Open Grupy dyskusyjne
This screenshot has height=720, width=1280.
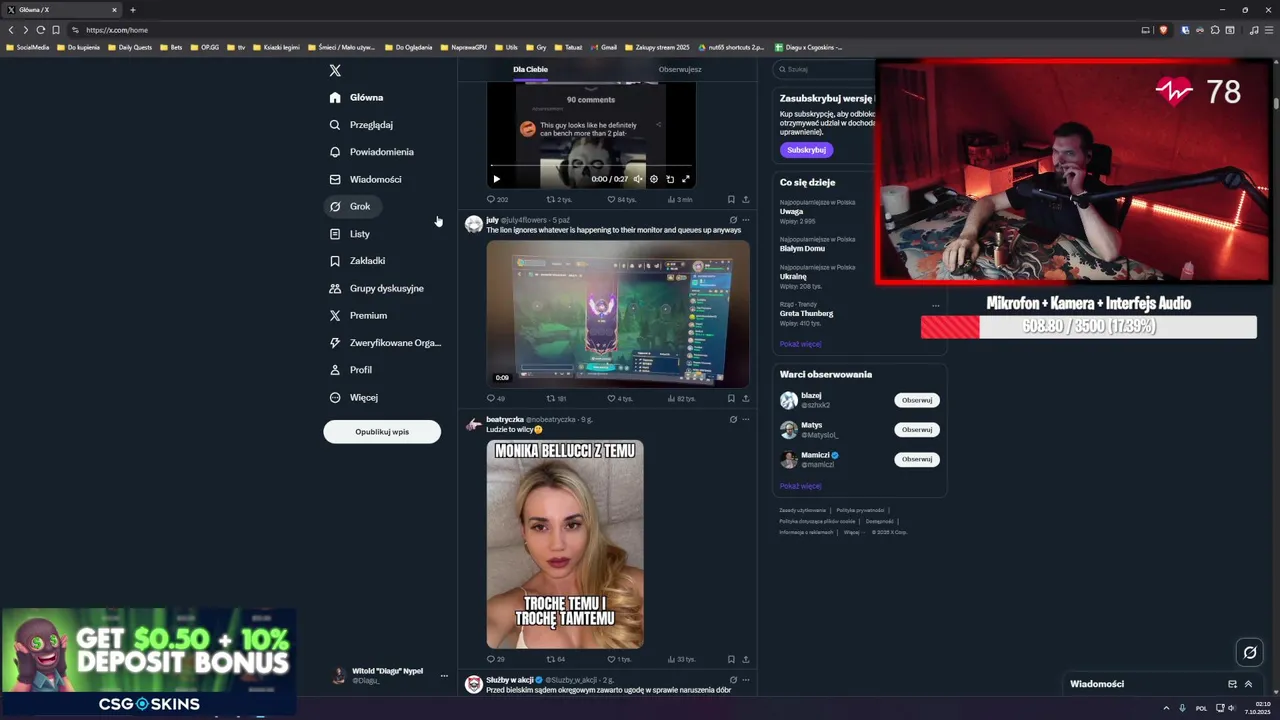(377, 288)
